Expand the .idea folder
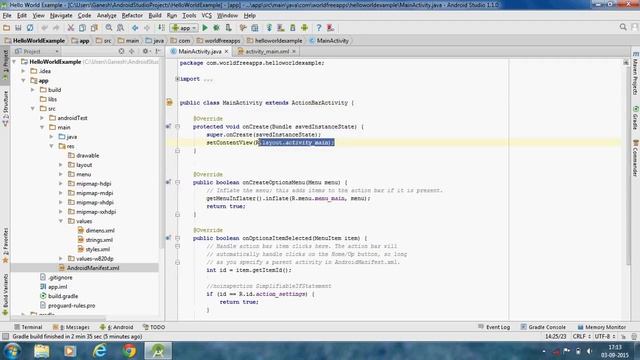The height and width of the screenshot is (360, 640). pyautogui.click(x=23, y=71)
